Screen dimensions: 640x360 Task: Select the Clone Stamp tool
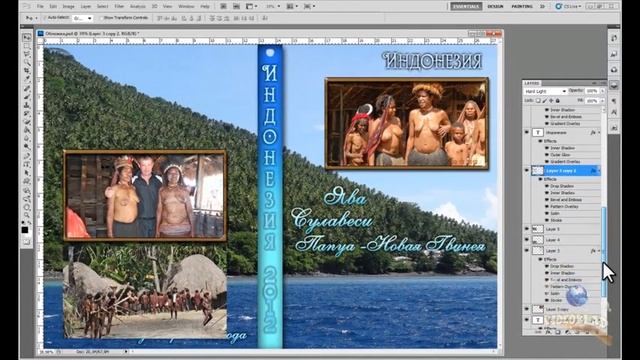(x=27, y=105)
